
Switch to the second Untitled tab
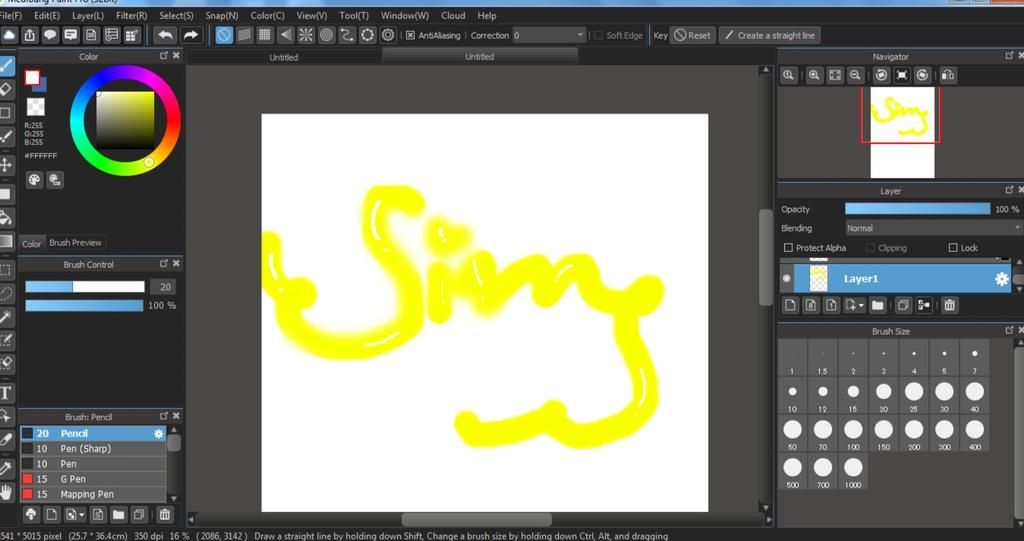click(x=479, y=57)
